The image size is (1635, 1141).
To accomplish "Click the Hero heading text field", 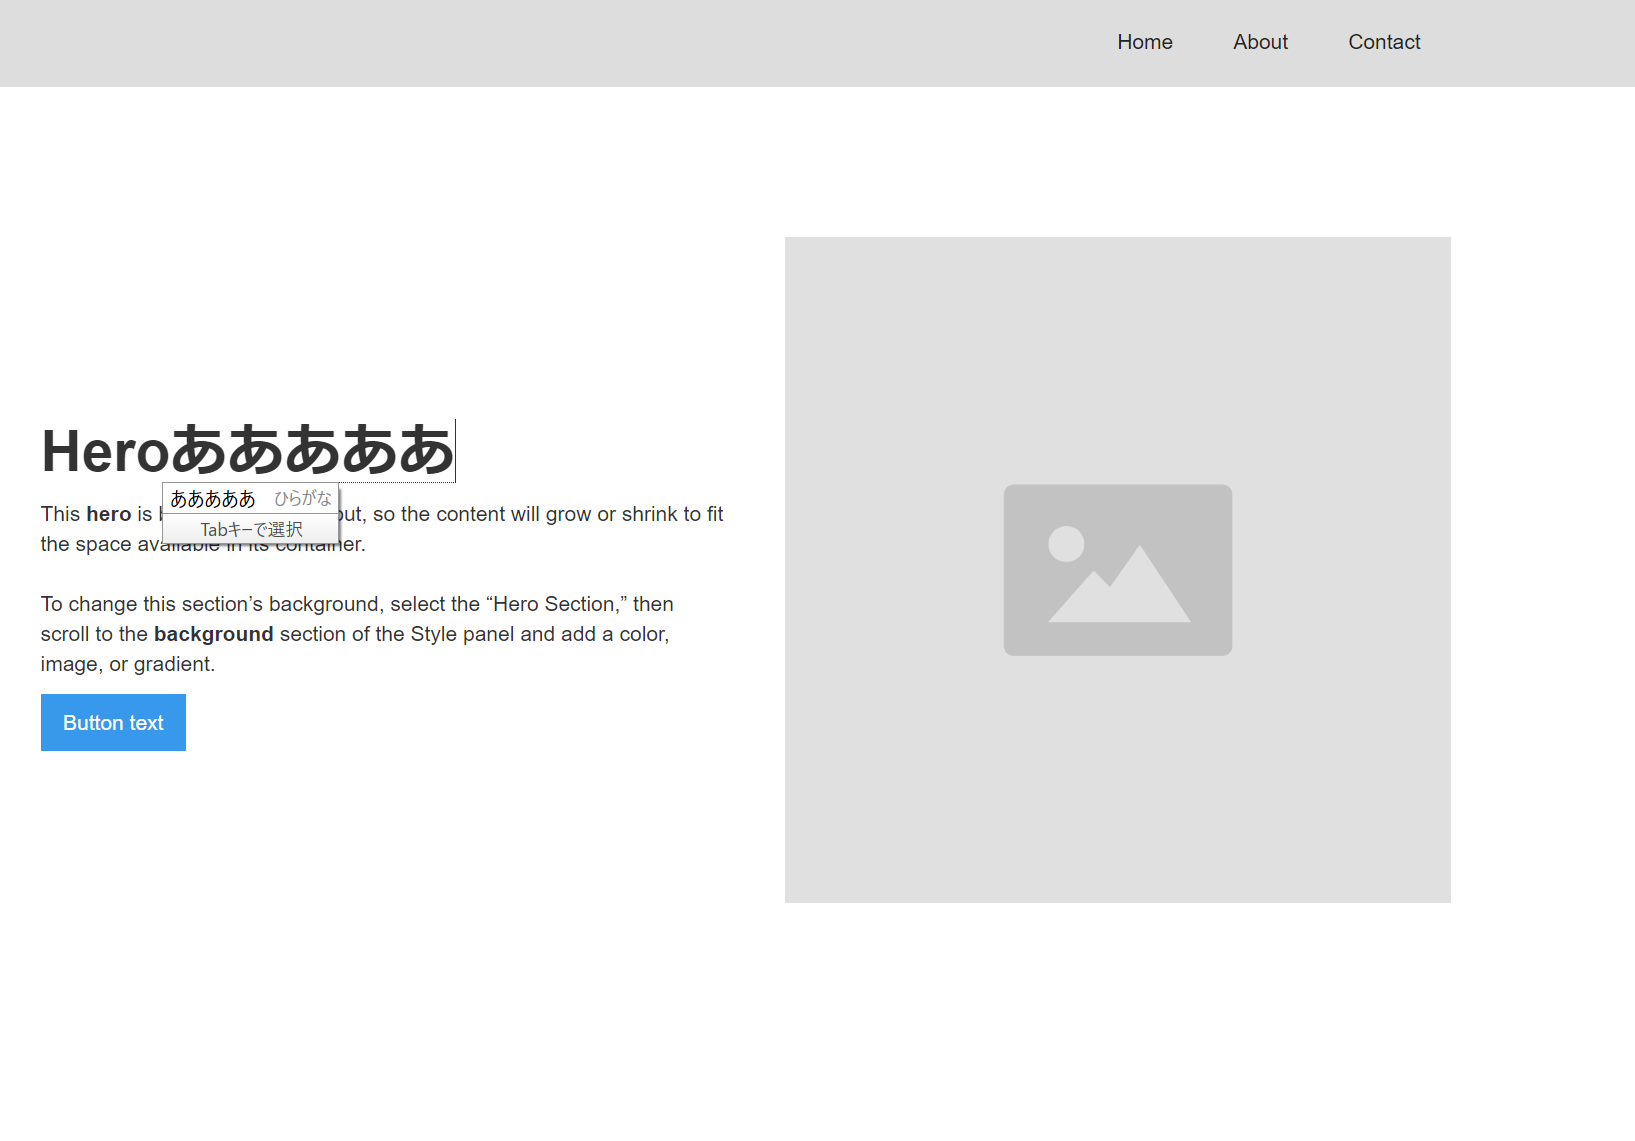I will [x=248, y=451].
